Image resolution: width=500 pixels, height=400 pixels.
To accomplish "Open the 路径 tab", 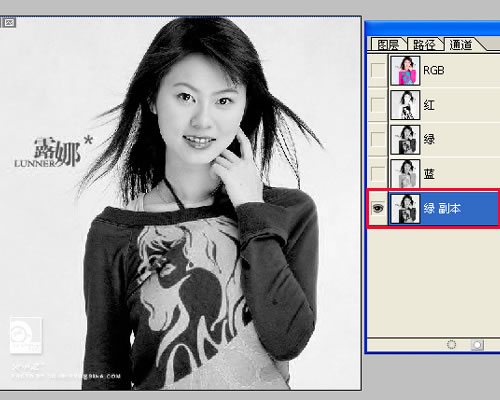I will point(424,45).
